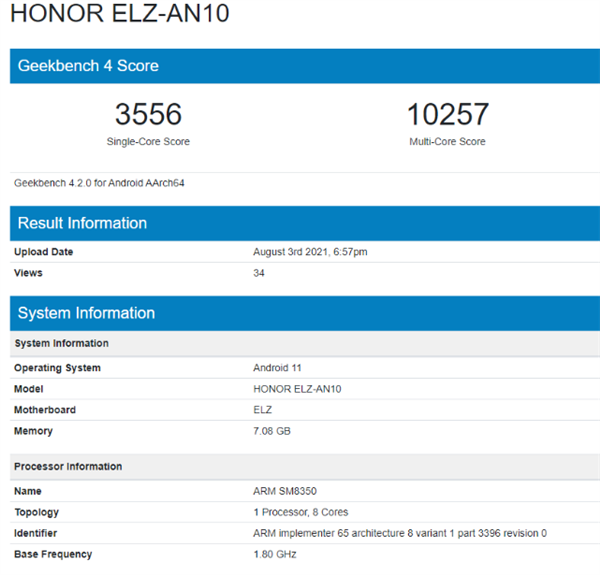The image size is (600, 575).
Task: Click the Model row label
Action: click(29, 389)
